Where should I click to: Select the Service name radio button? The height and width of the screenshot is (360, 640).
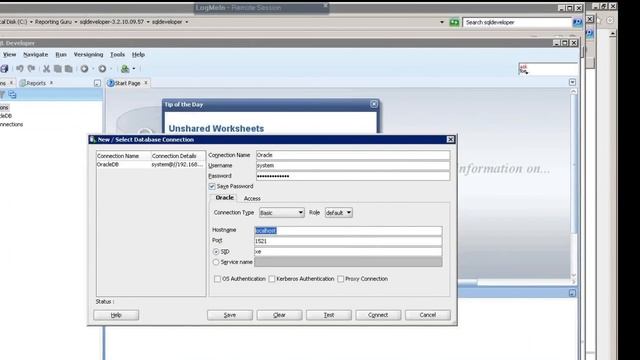216,262
